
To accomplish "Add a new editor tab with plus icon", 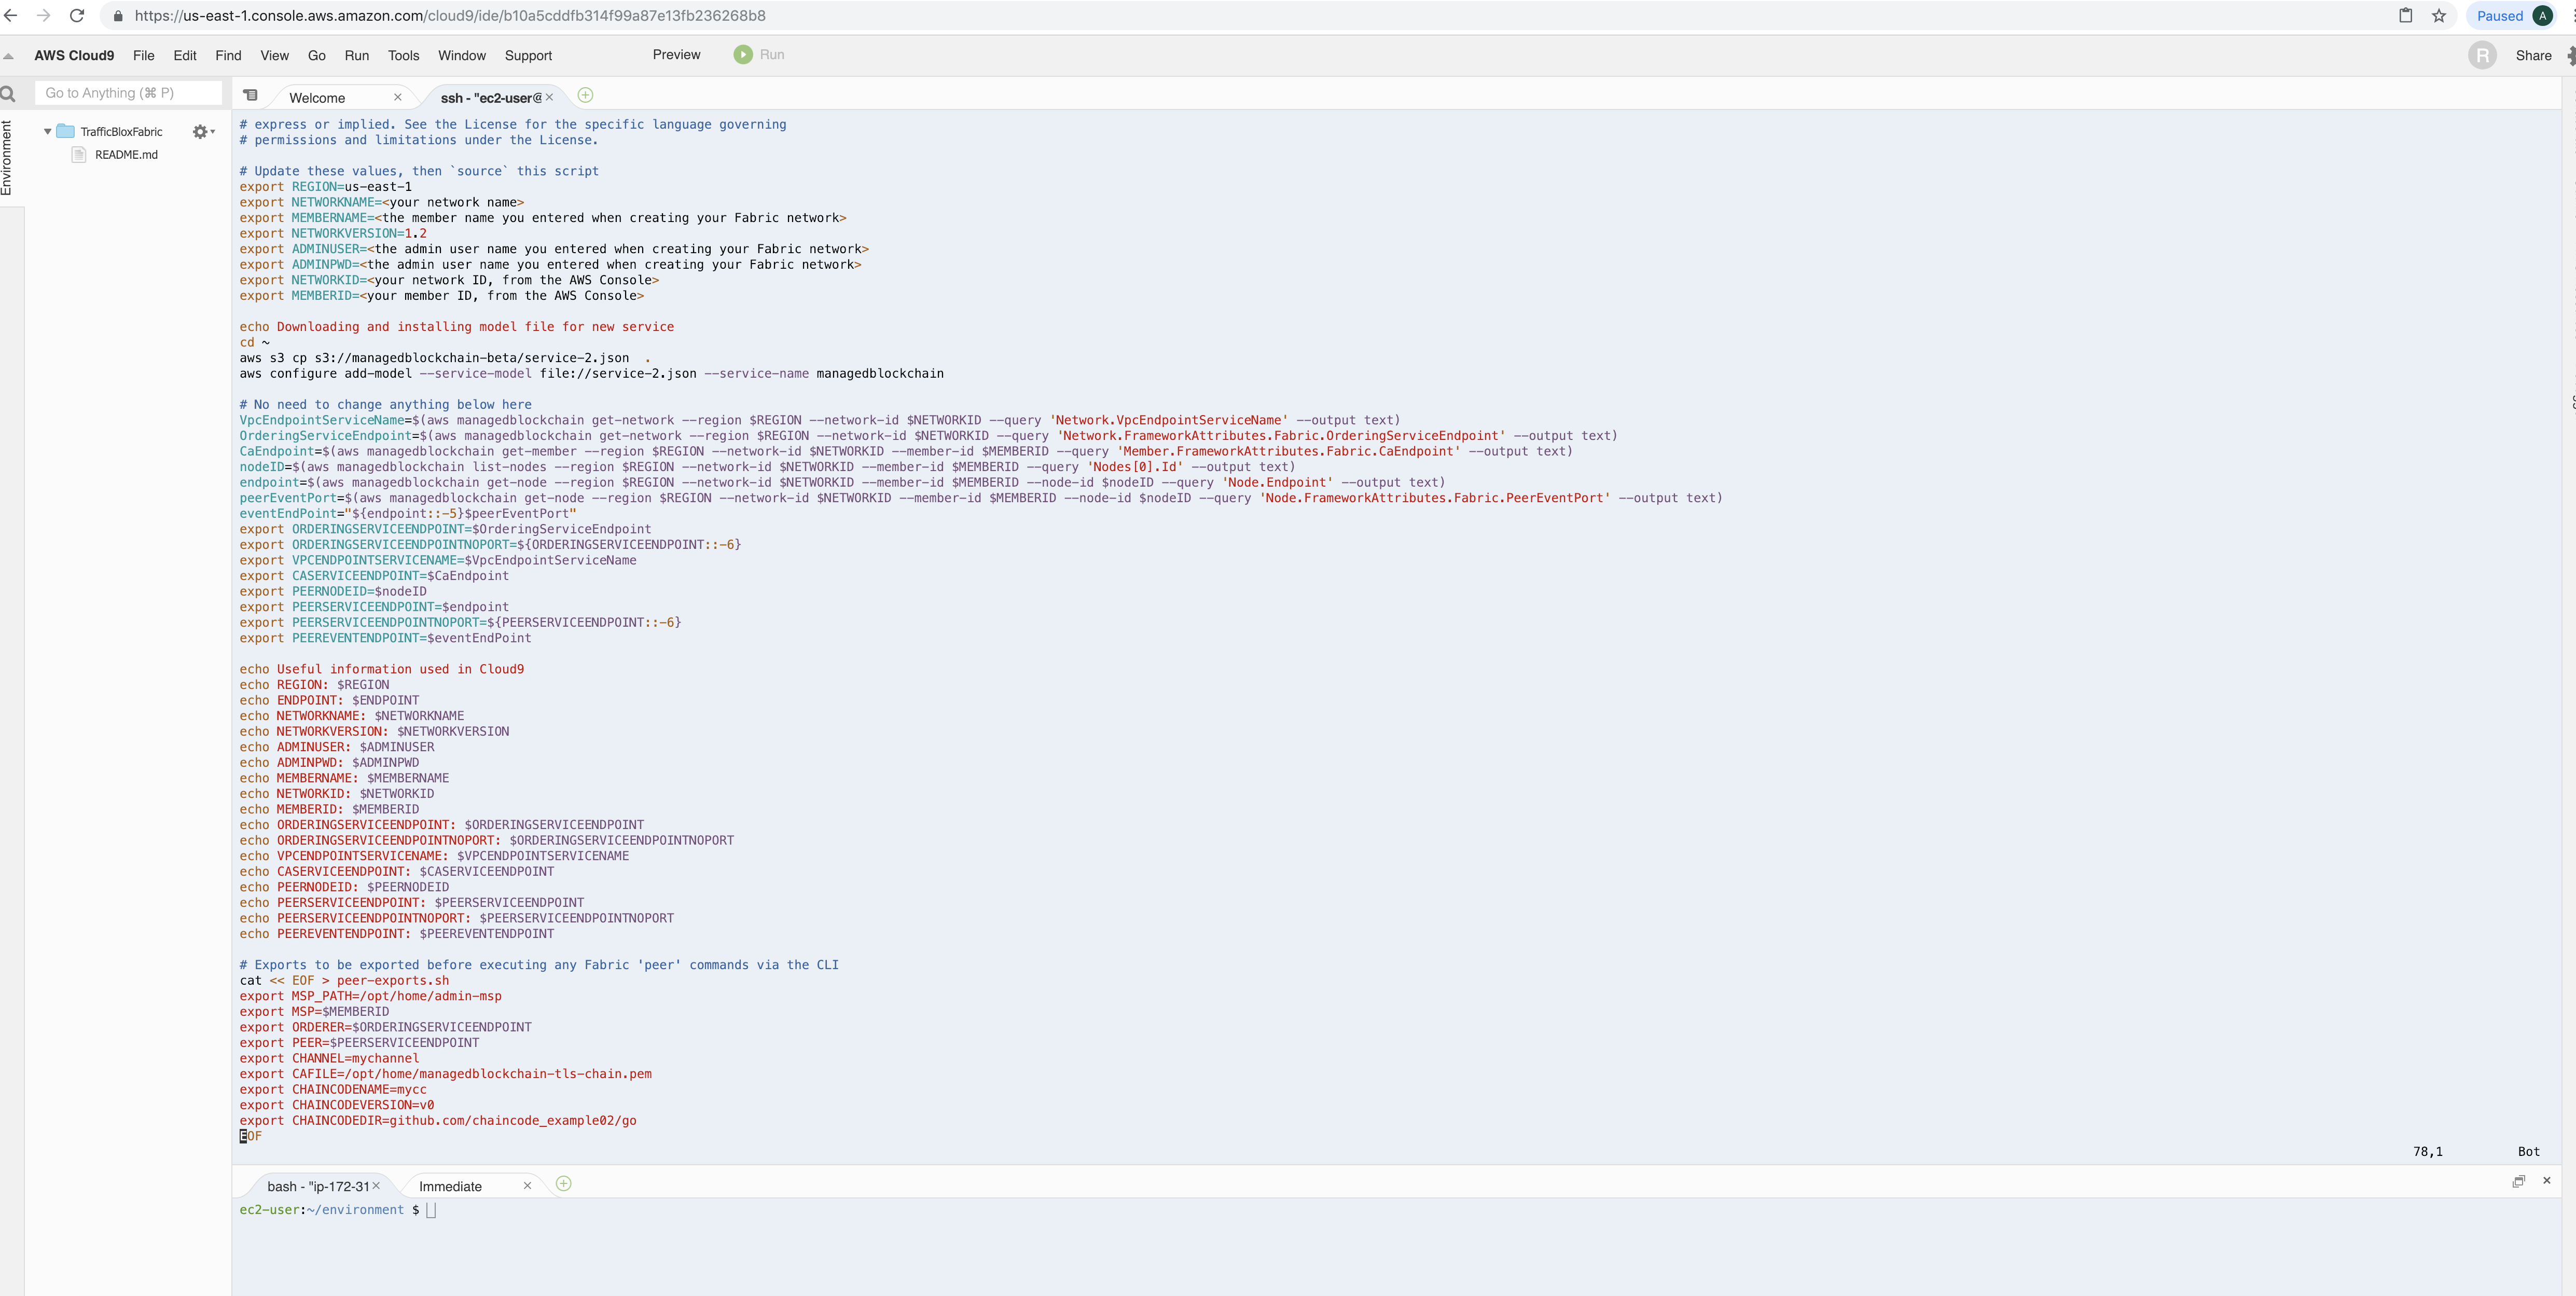I will pyautogui.click(x=586, y=96).
